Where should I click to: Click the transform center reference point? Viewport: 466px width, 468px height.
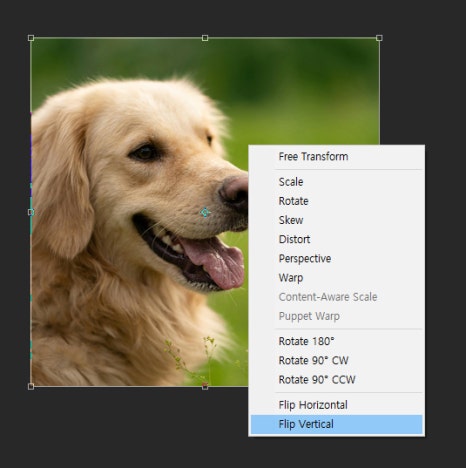(x=205, y=212)
